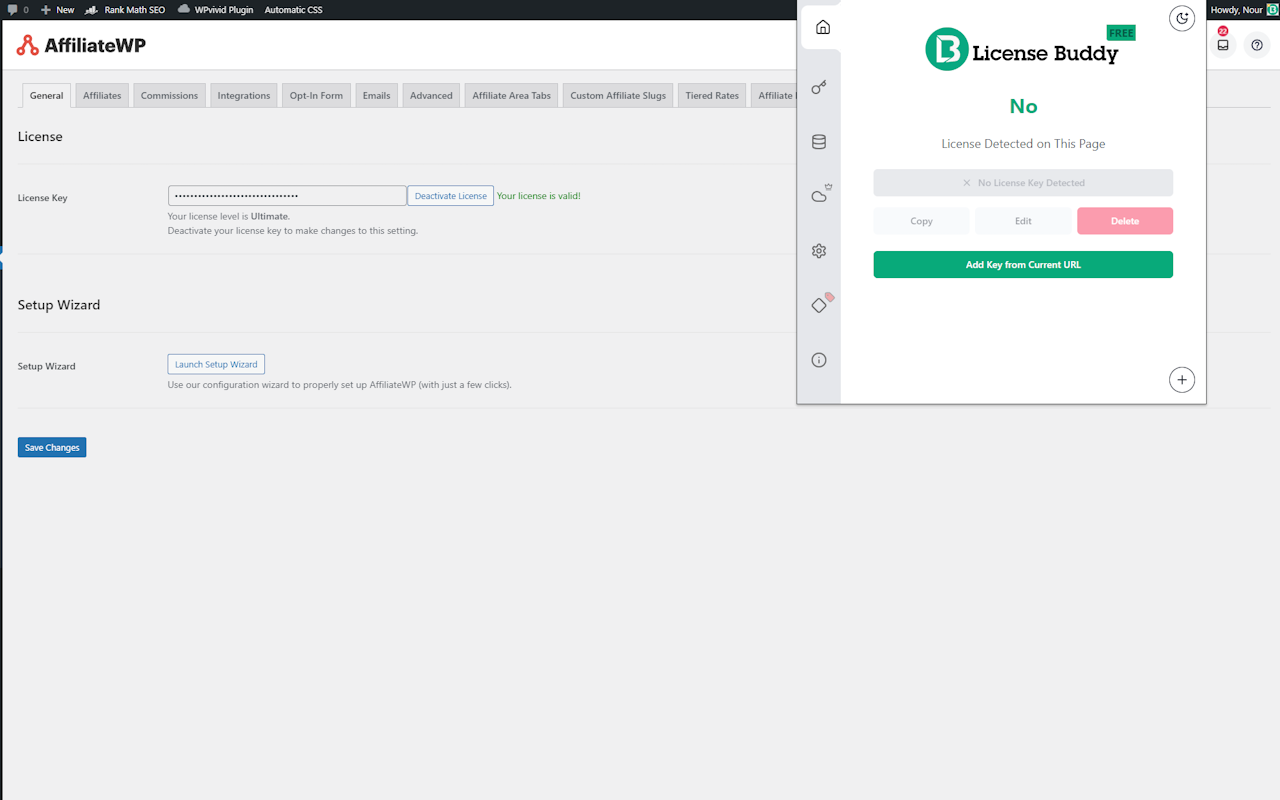Open Rank Math SEO admin bar menu

pyautogui.click(x=125, y=10)
